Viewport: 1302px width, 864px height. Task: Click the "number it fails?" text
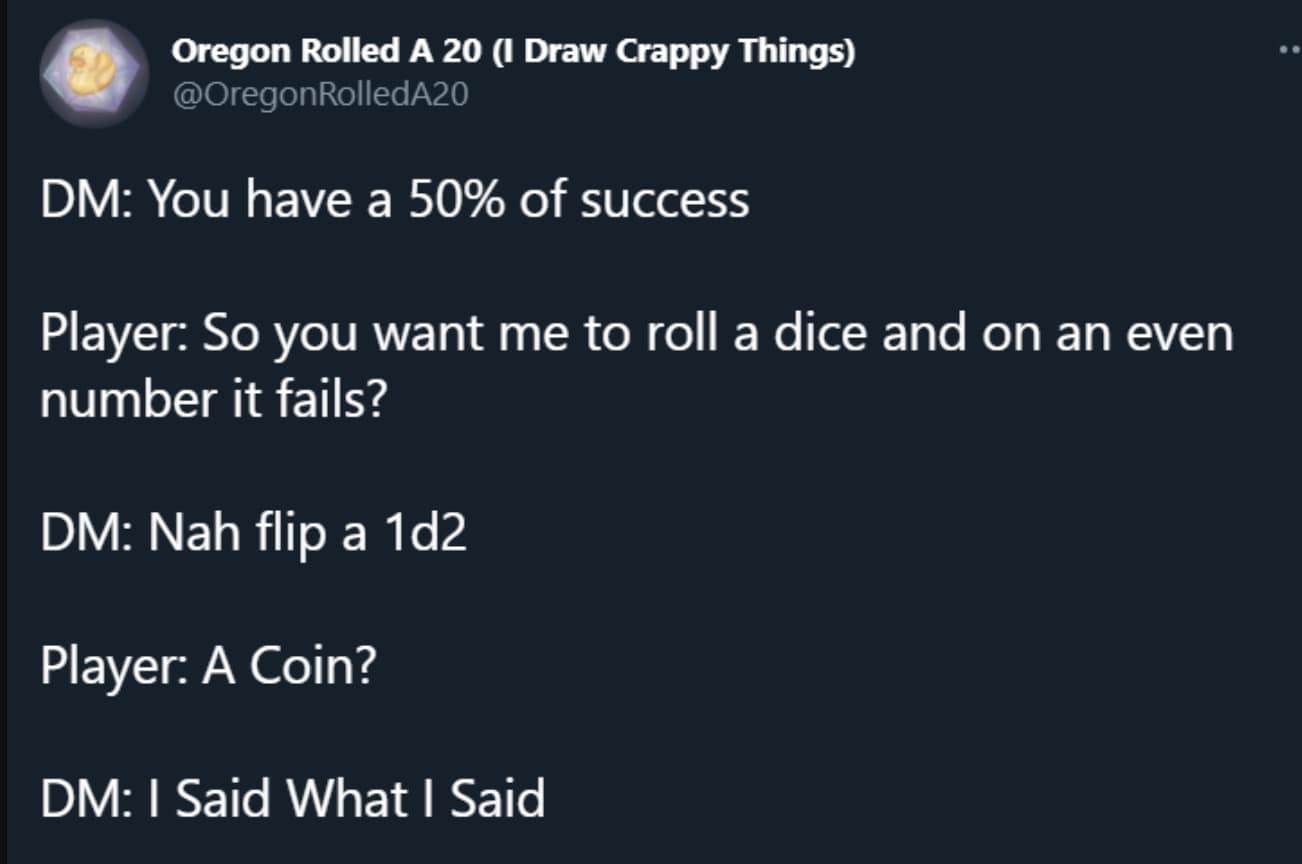coord(212,400)
